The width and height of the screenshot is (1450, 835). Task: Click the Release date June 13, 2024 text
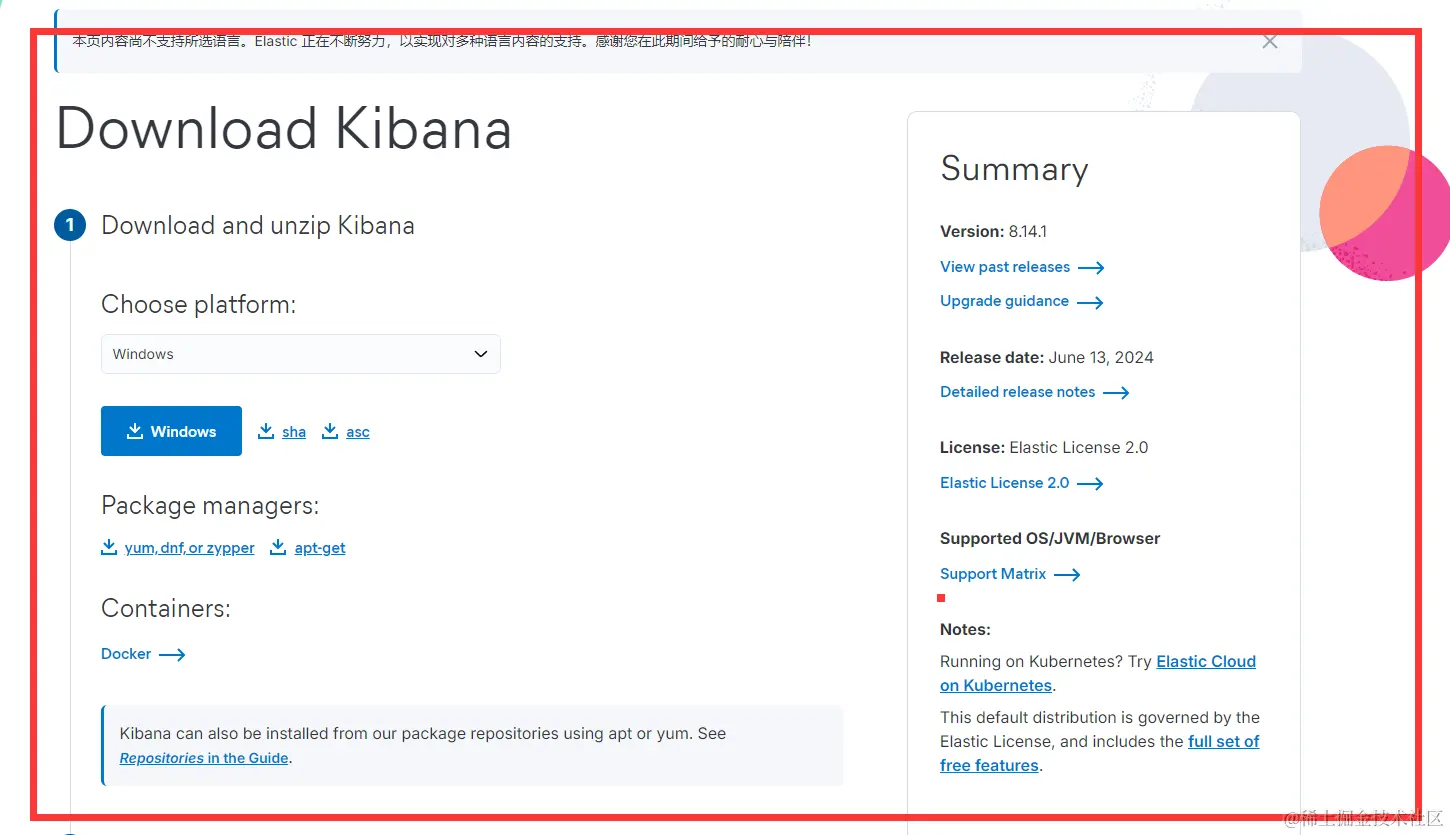tap(1047, 357)
